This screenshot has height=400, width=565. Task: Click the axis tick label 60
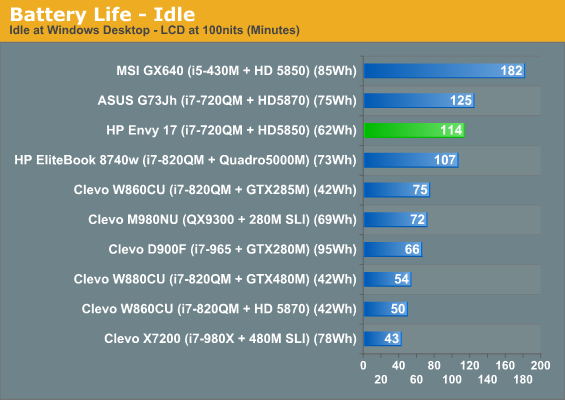coord(416,379)
